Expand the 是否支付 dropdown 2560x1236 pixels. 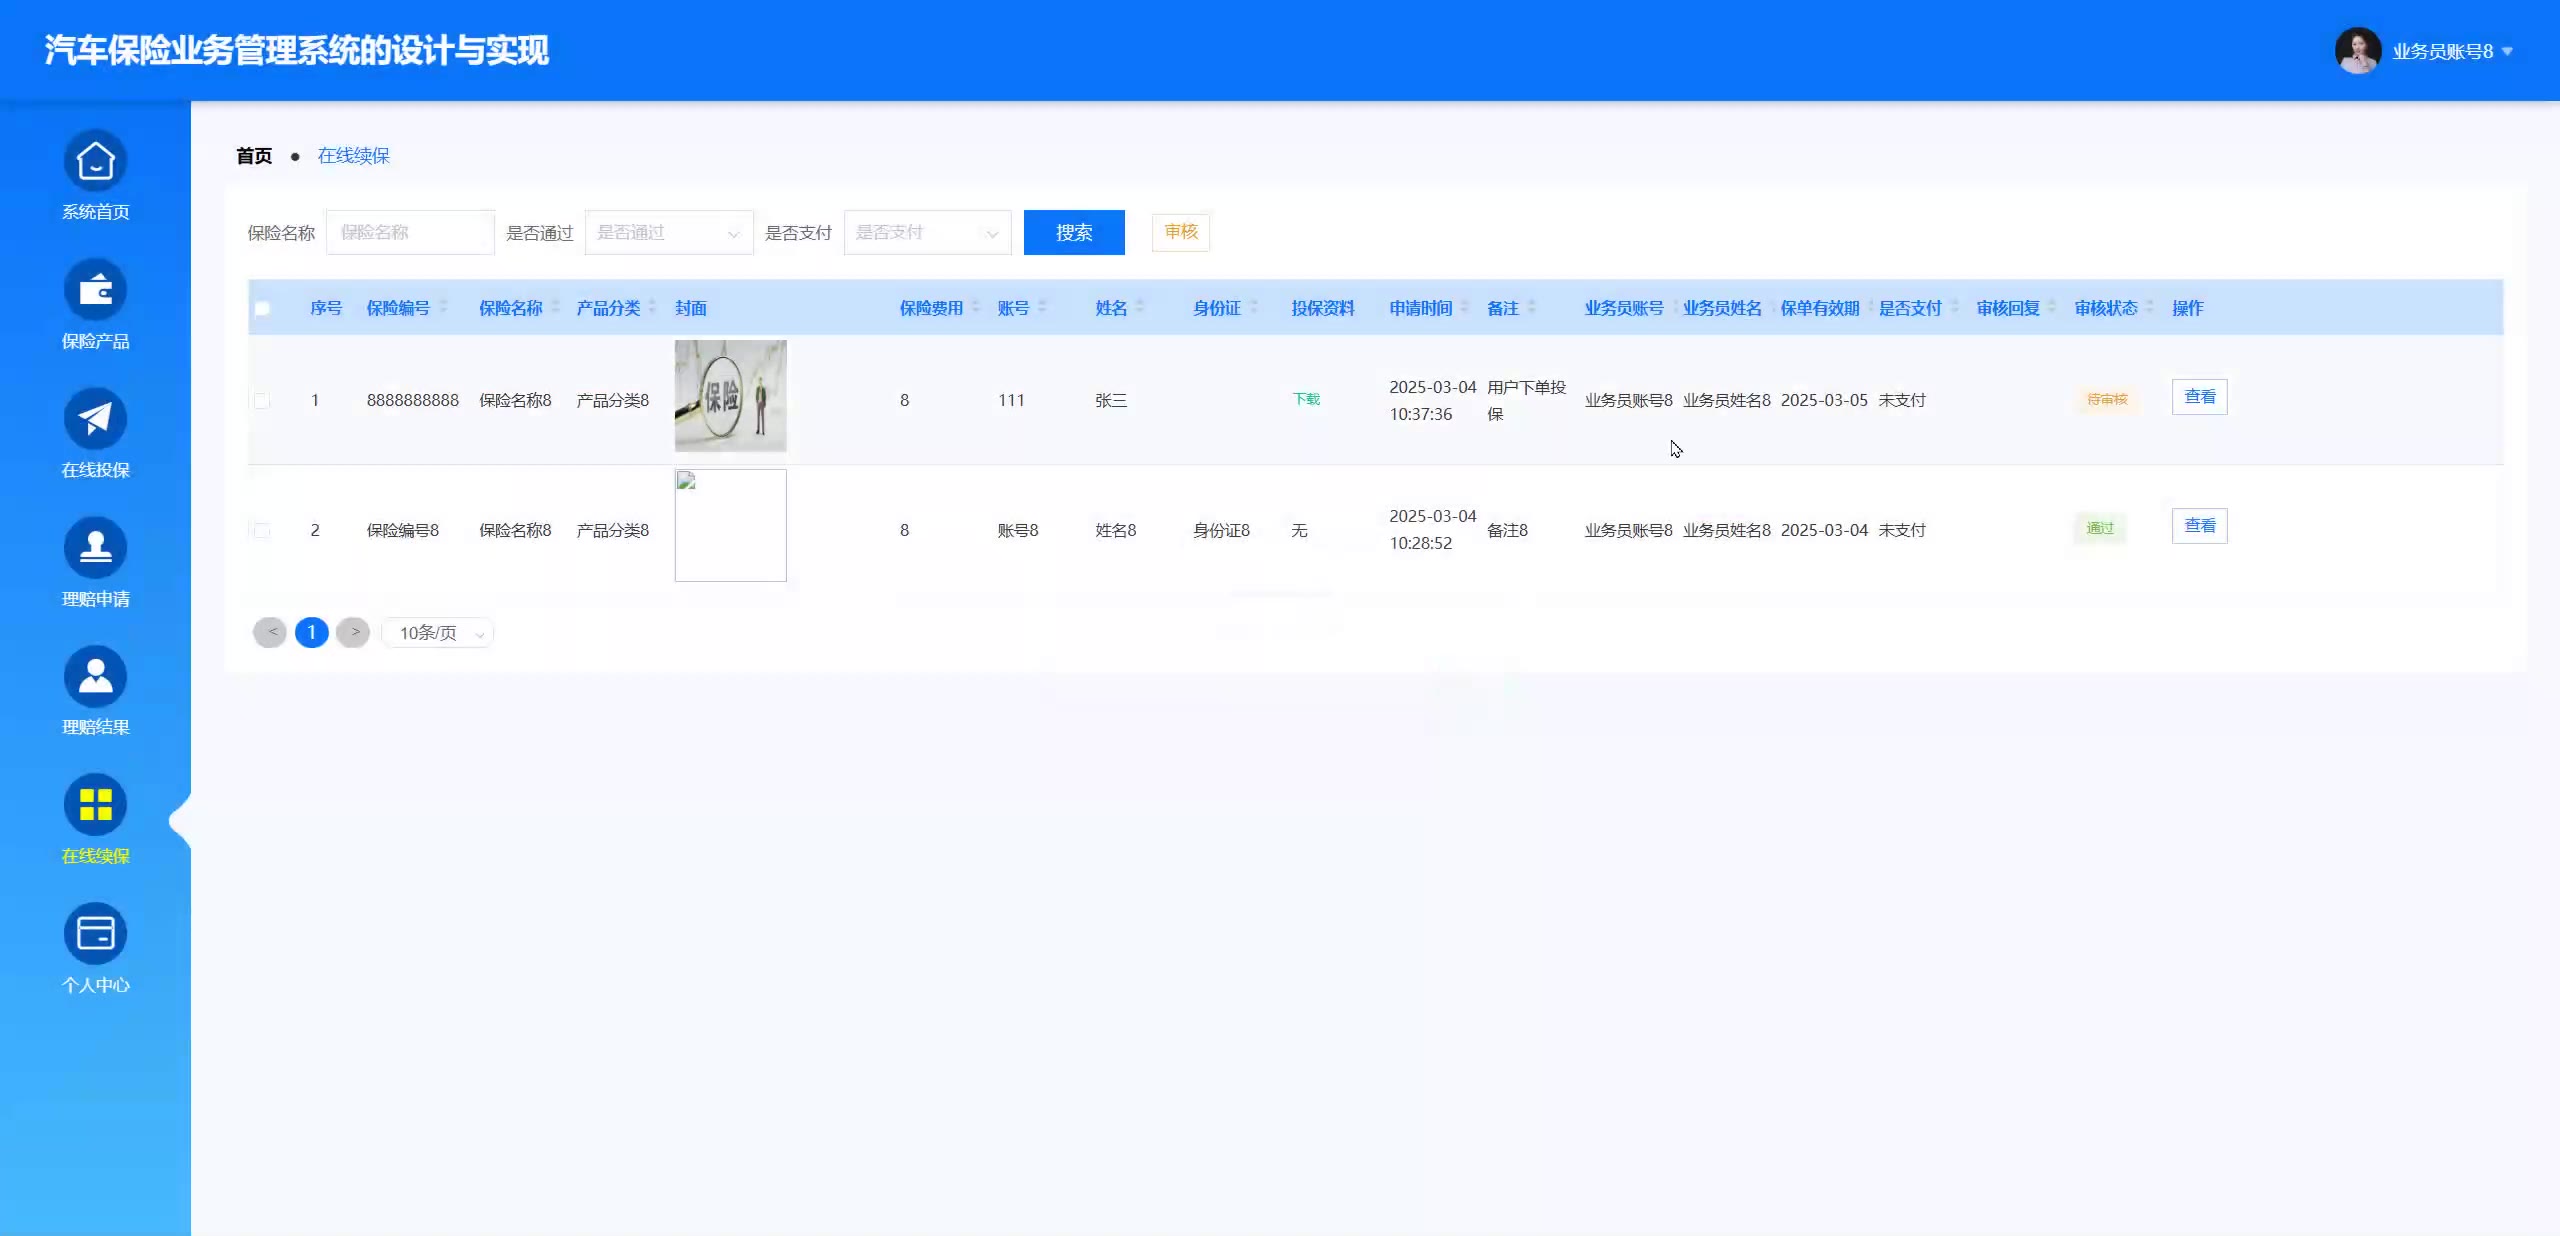(927, 233)
